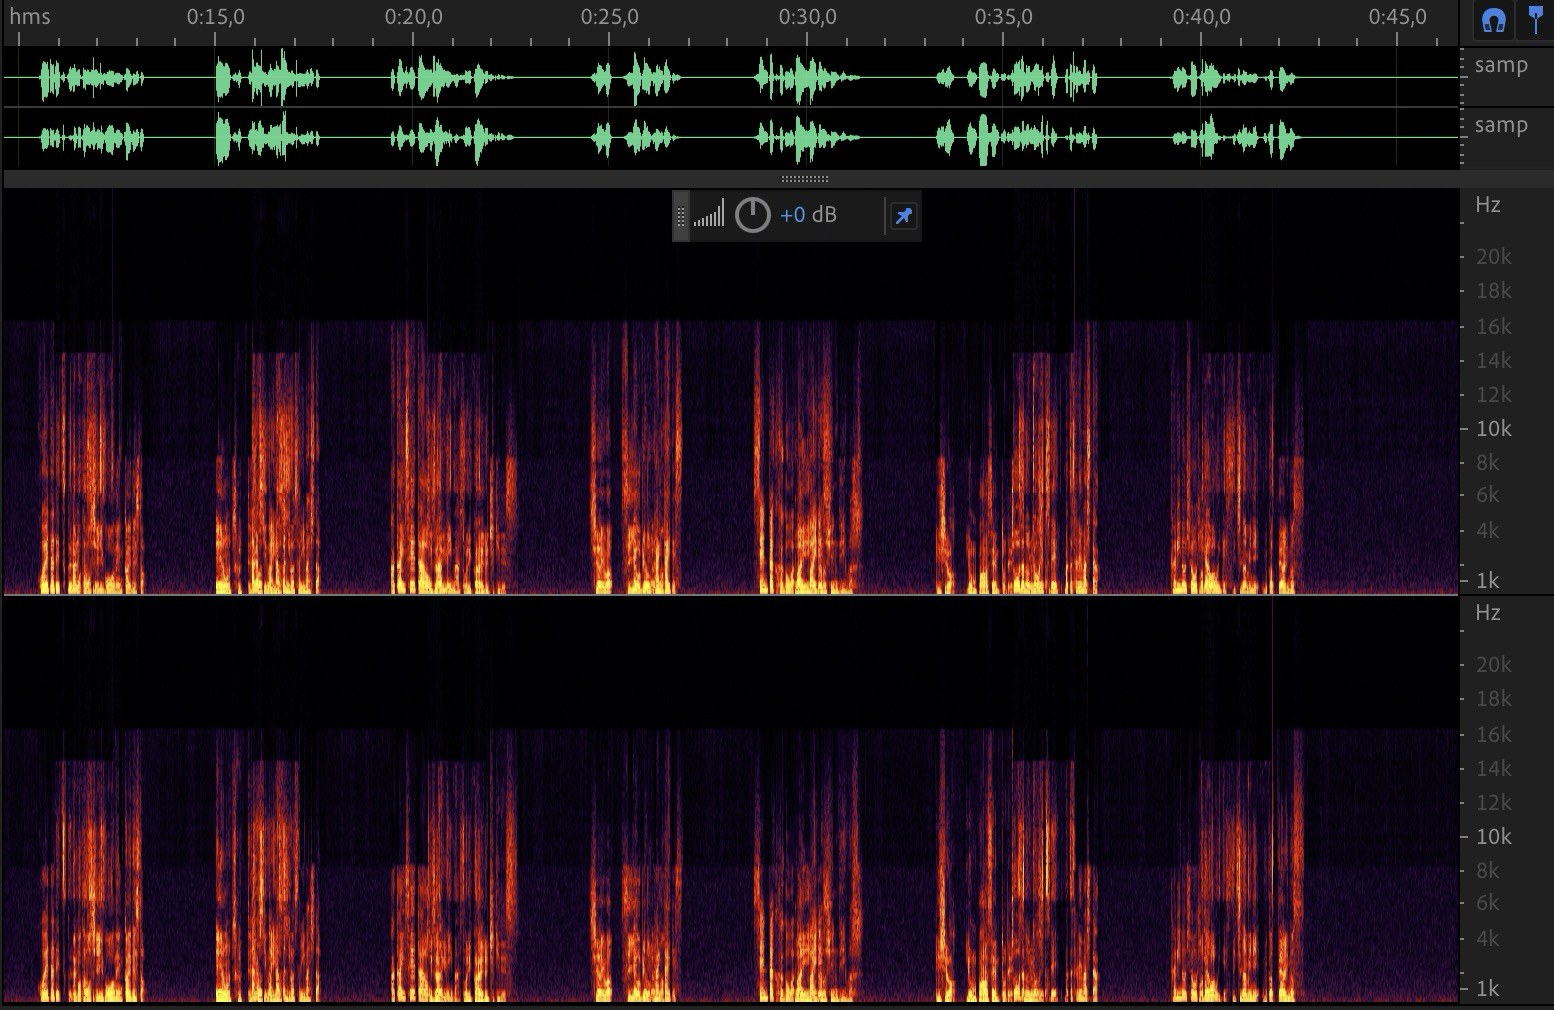Click the 0:40,0 mark on the timeline
The height and width of the screenshot is (1010, 1554).
[x=1201, y=17]
